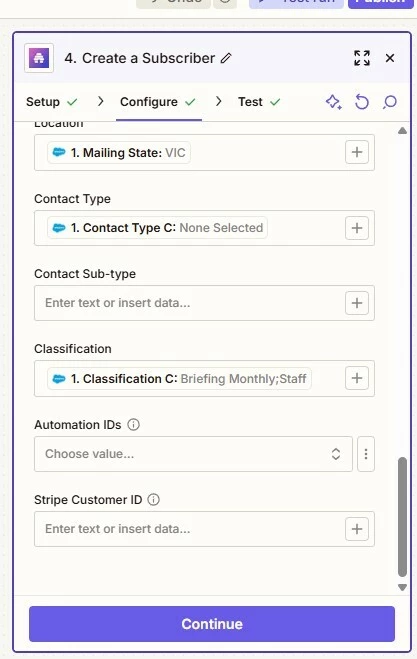Screen dimensions: 417x659
Task: Click the refresh fields circular arrow icon
Action: [x=362, y=102]
